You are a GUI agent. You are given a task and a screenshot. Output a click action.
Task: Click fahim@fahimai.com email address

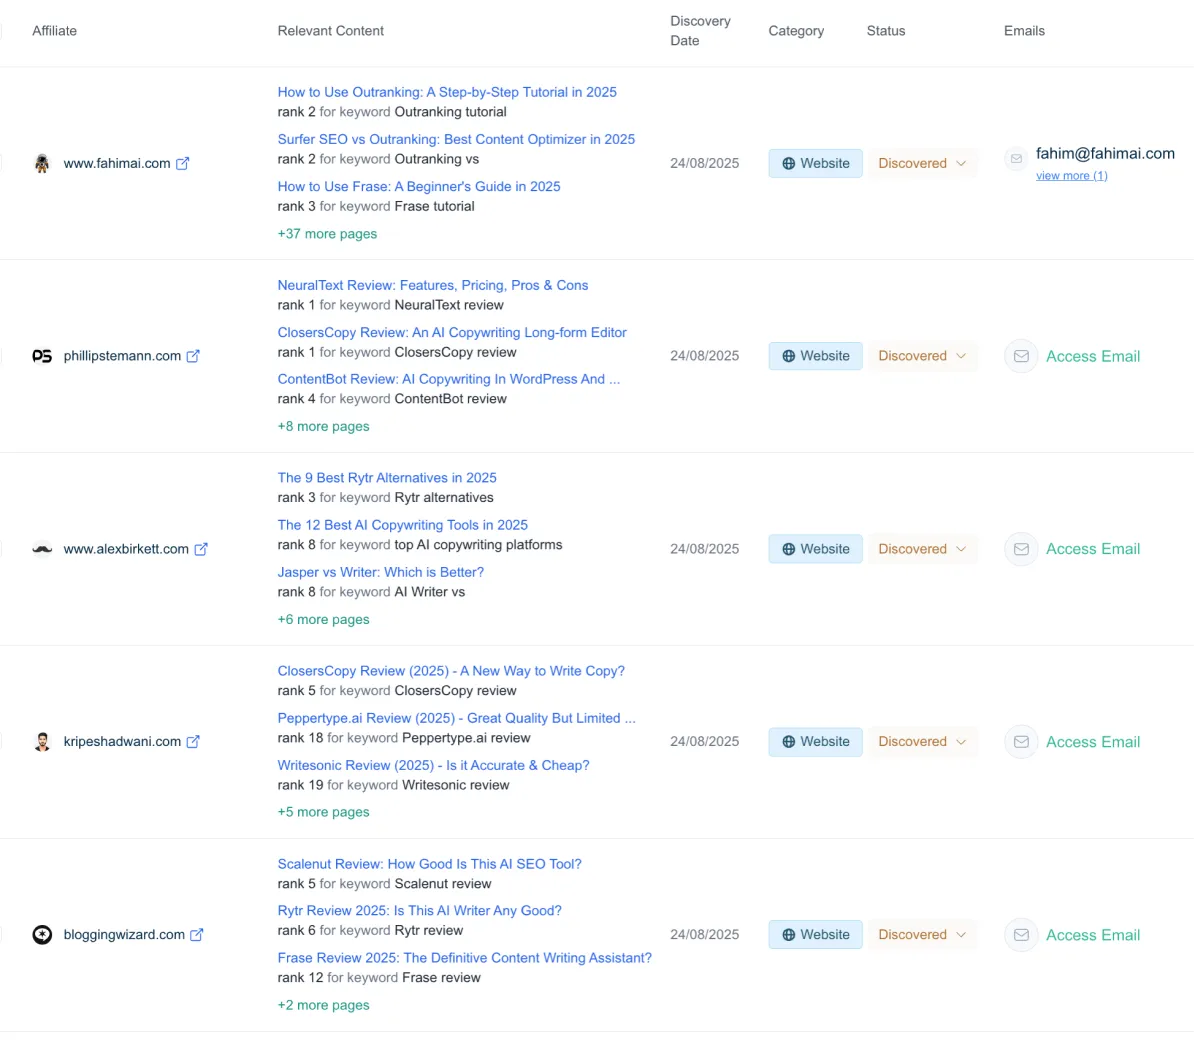tap(1105, 154)
